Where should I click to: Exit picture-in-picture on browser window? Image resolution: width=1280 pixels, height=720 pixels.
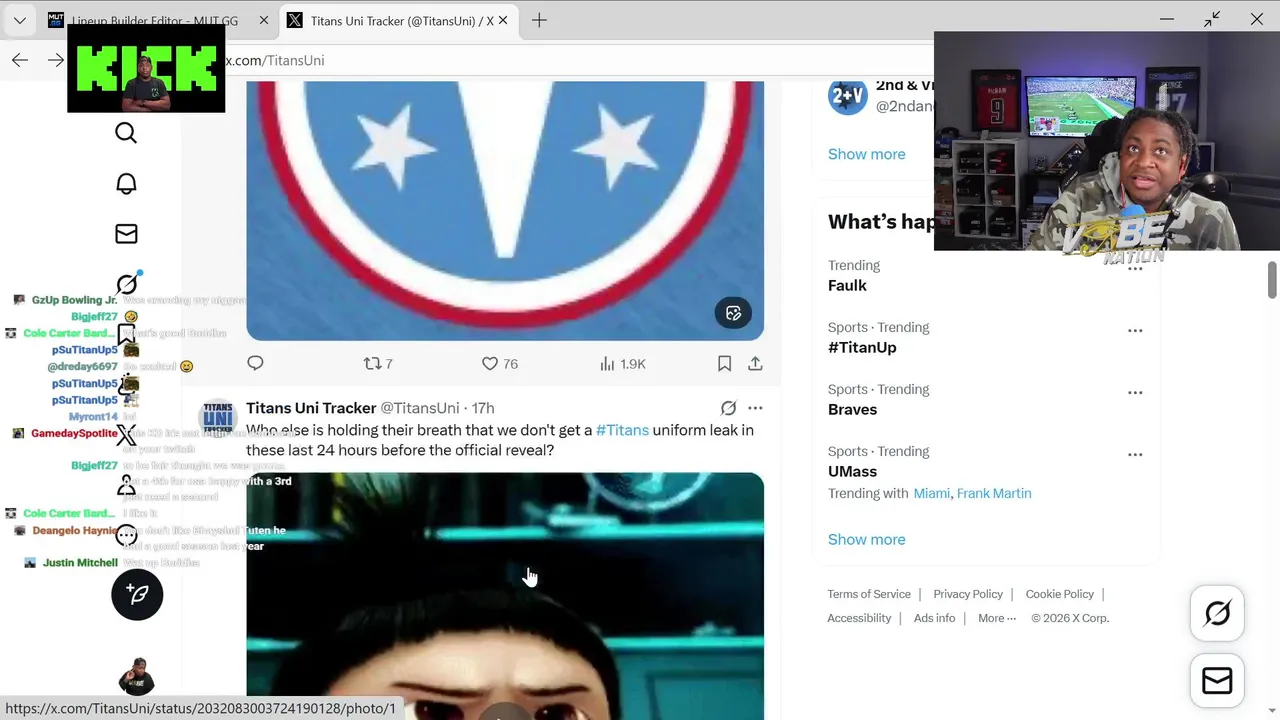pyautogui.click(x=1212, y=19)
